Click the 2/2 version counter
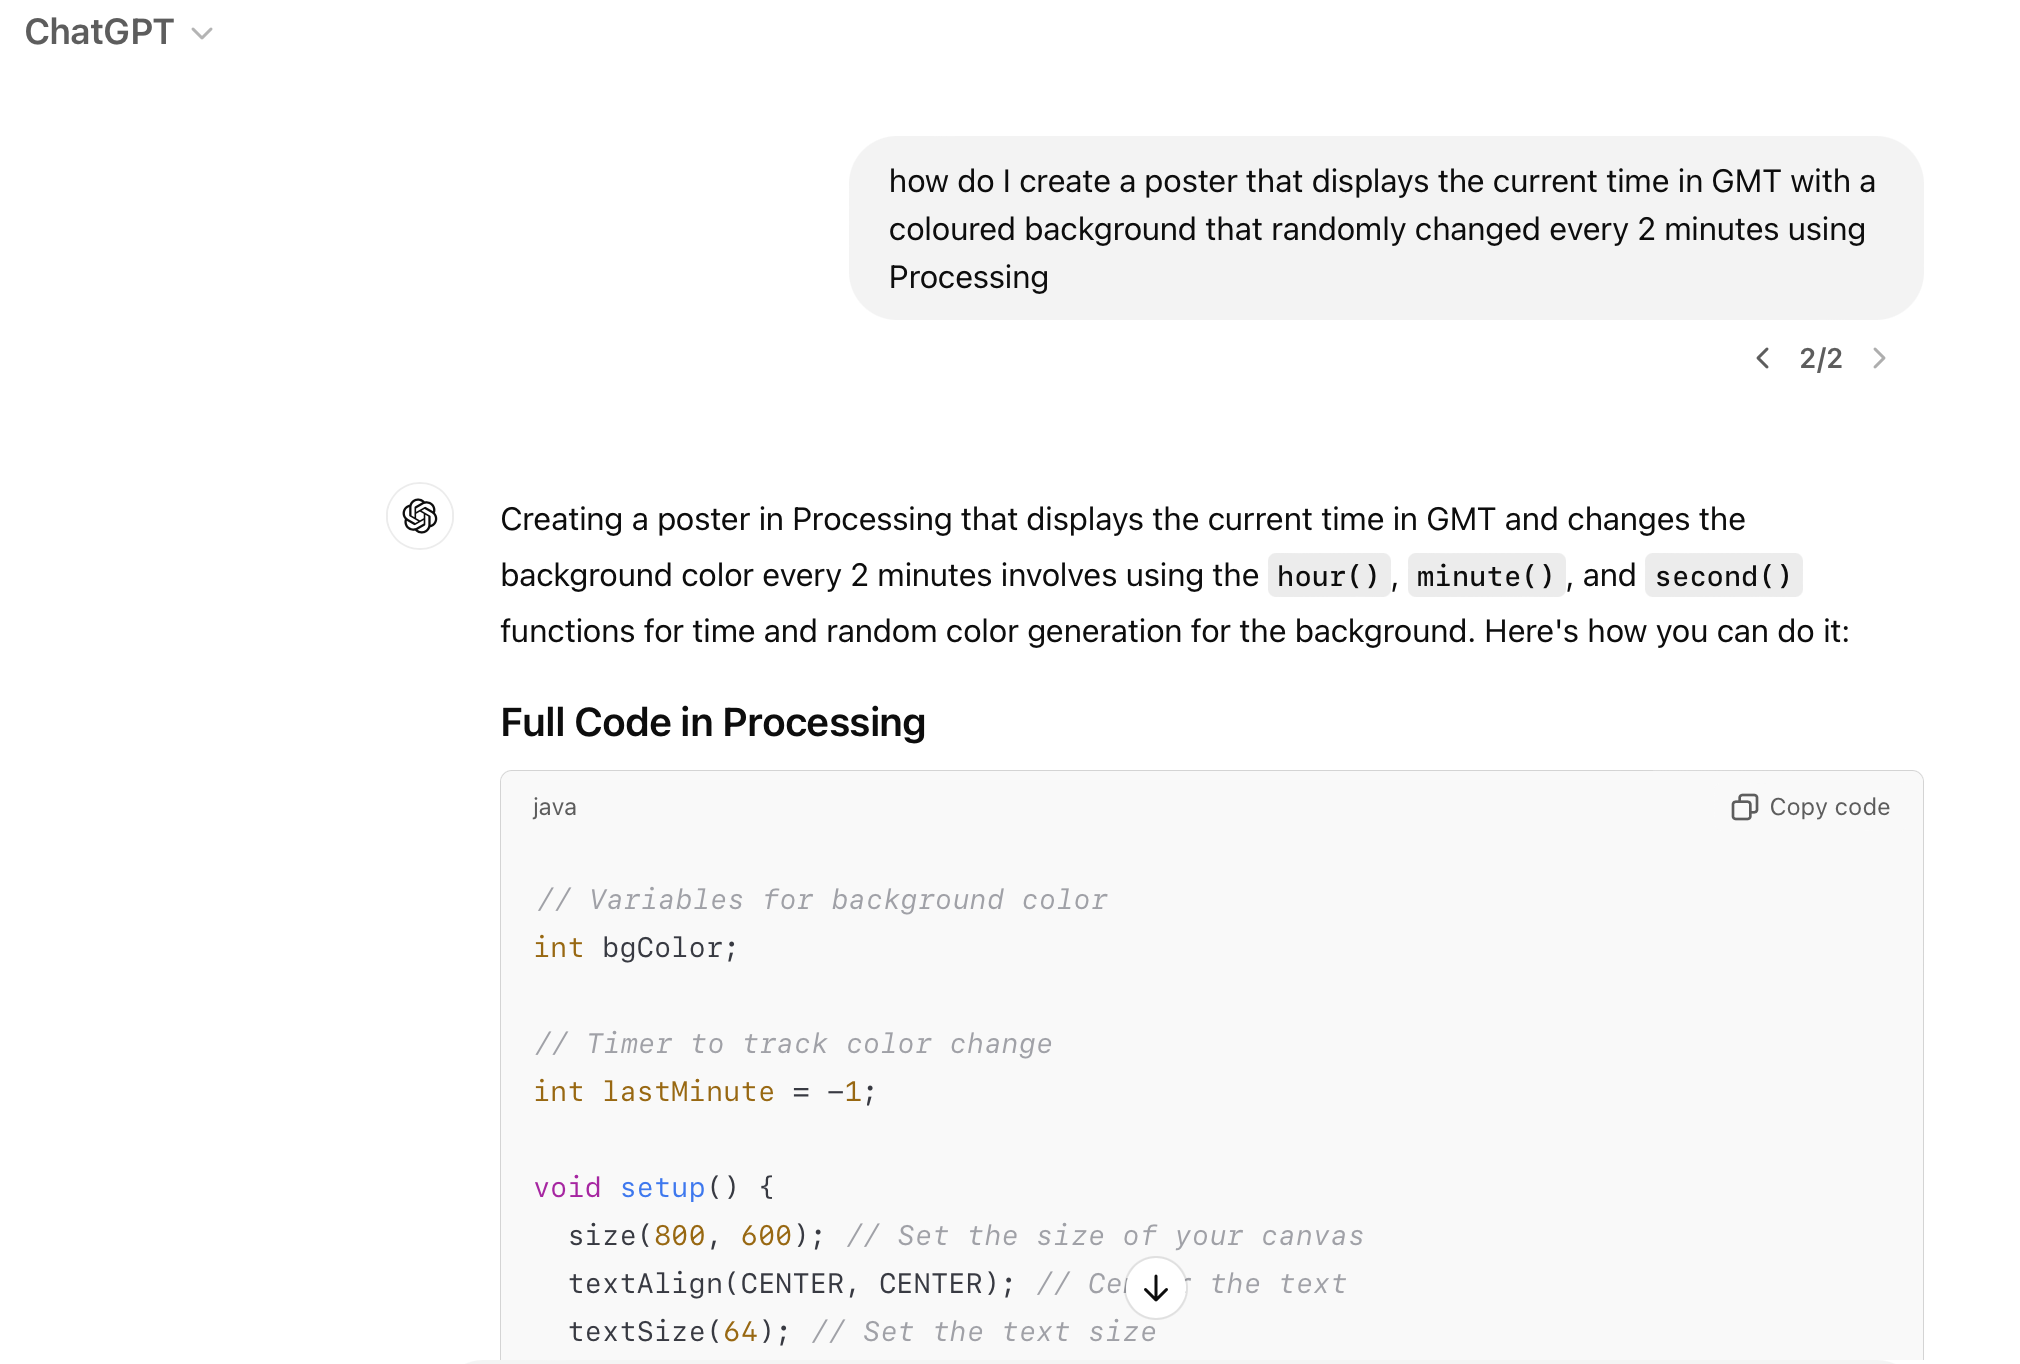Image resolution: width=2020 pixels, height=1364 pixels. click(x=1820, y=358)
